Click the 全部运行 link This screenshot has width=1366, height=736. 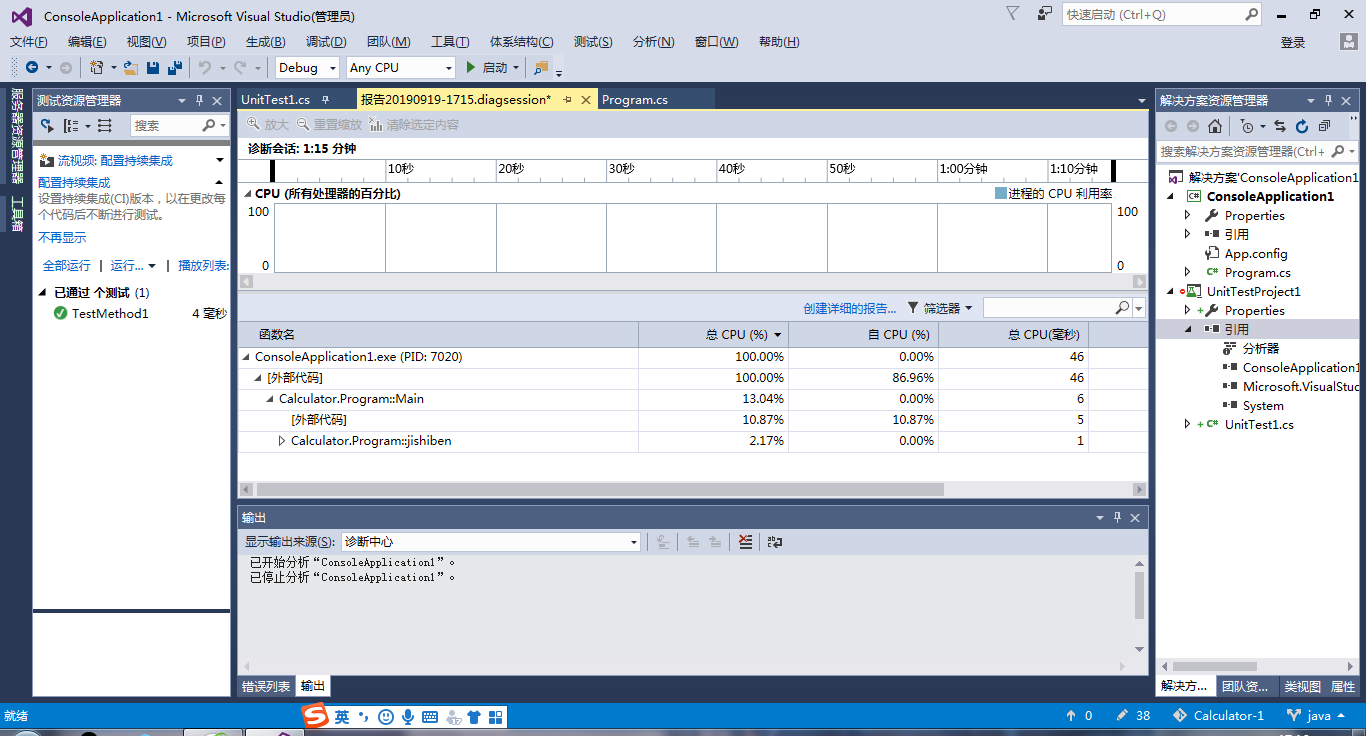[x=66, y=265]
